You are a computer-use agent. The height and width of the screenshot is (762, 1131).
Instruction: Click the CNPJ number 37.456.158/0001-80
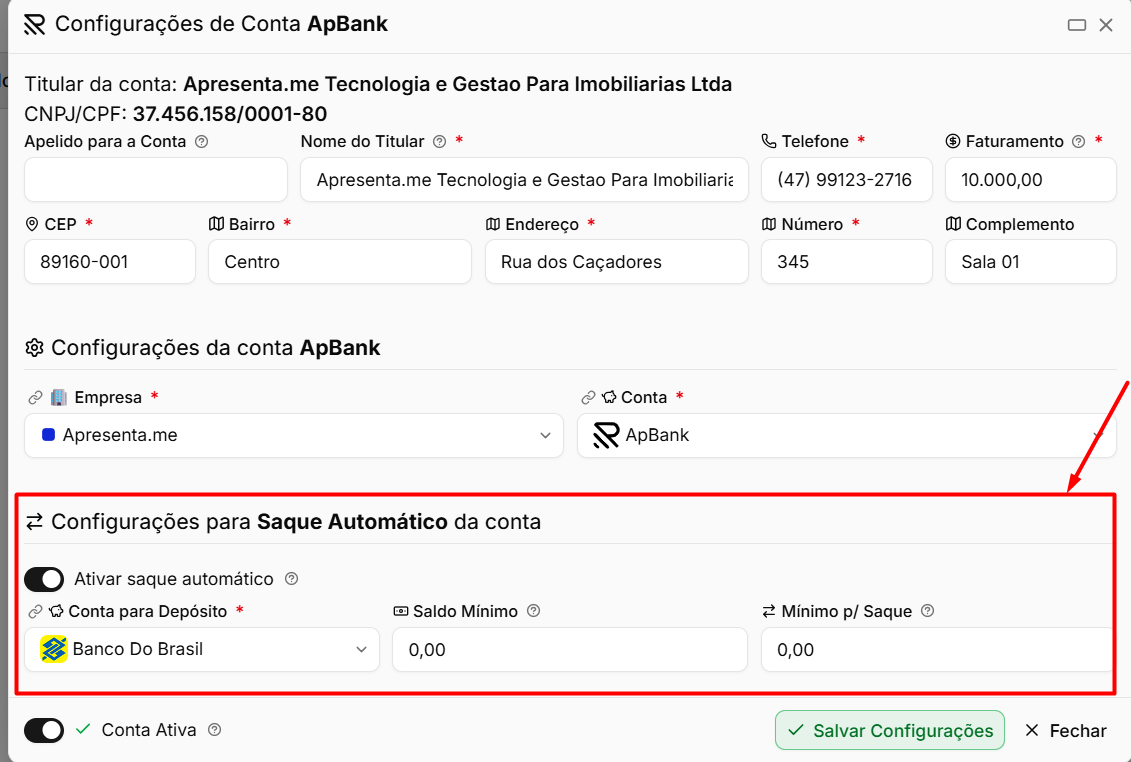[x=230, y=114]
